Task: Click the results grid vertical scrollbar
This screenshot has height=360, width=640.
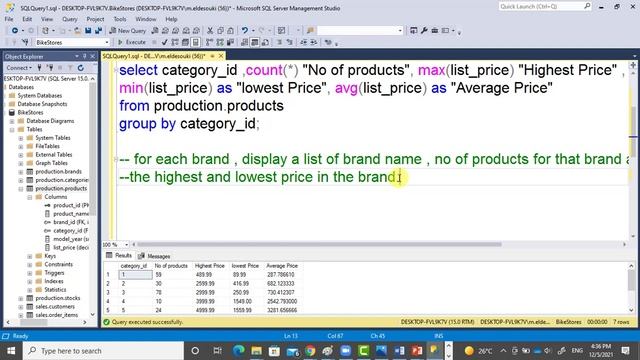Action: 631,280
